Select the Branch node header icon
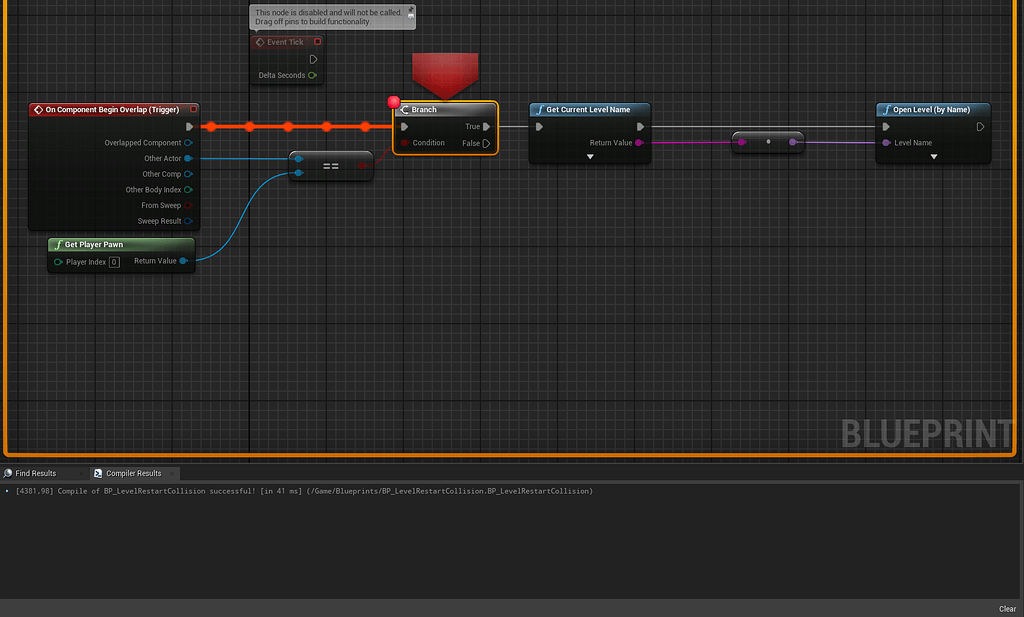 point(405,109)
